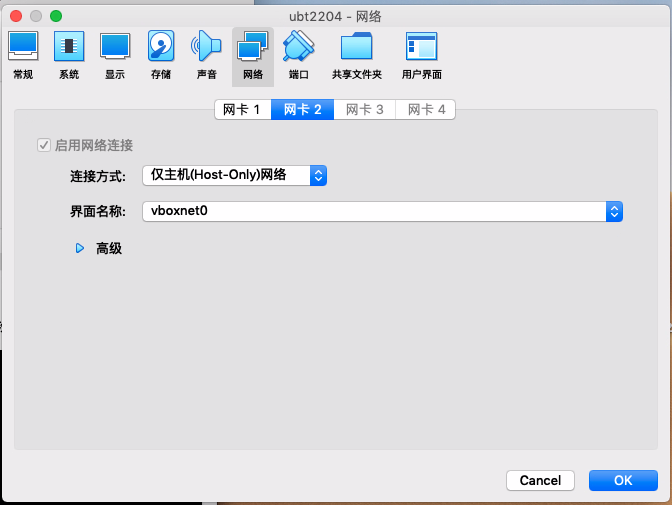The width and height of the screenshot is (672, 505).
Task: Switch to the 网卡 1 tab
Action: [x=242, y=110]
